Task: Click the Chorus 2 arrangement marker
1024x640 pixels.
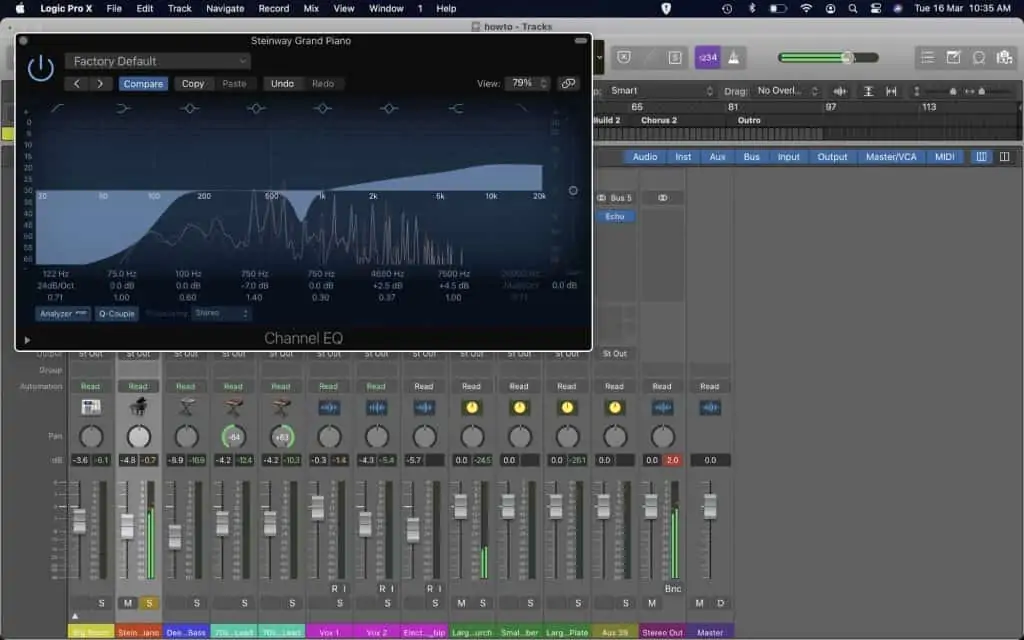Action: tap(658, 120)
